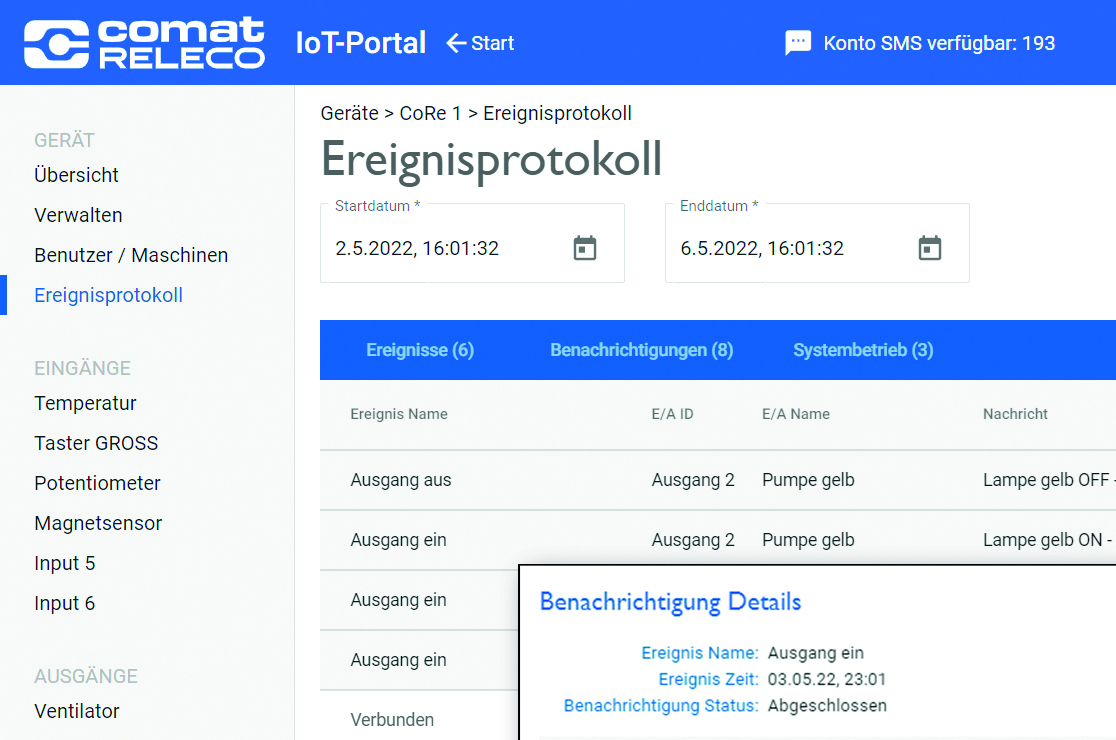This screenshot has width=1116, height=740.
Task: Open the Systembetrieb (3) tab
Action: click(x=863, y=350)
